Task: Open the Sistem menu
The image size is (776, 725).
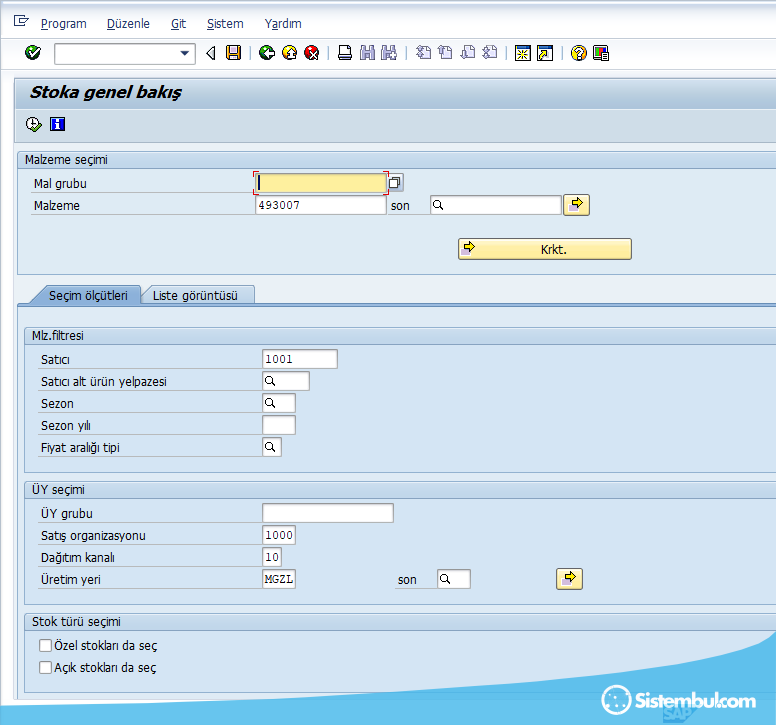Action: click(225, 23)
